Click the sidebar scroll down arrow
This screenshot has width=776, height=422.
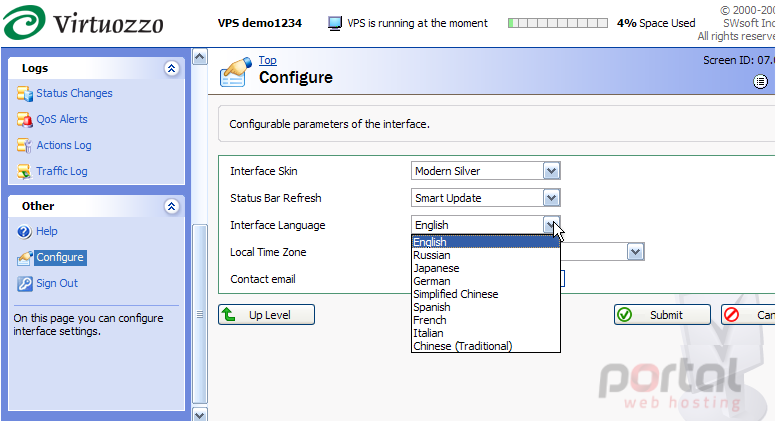(x=199, y=415)
